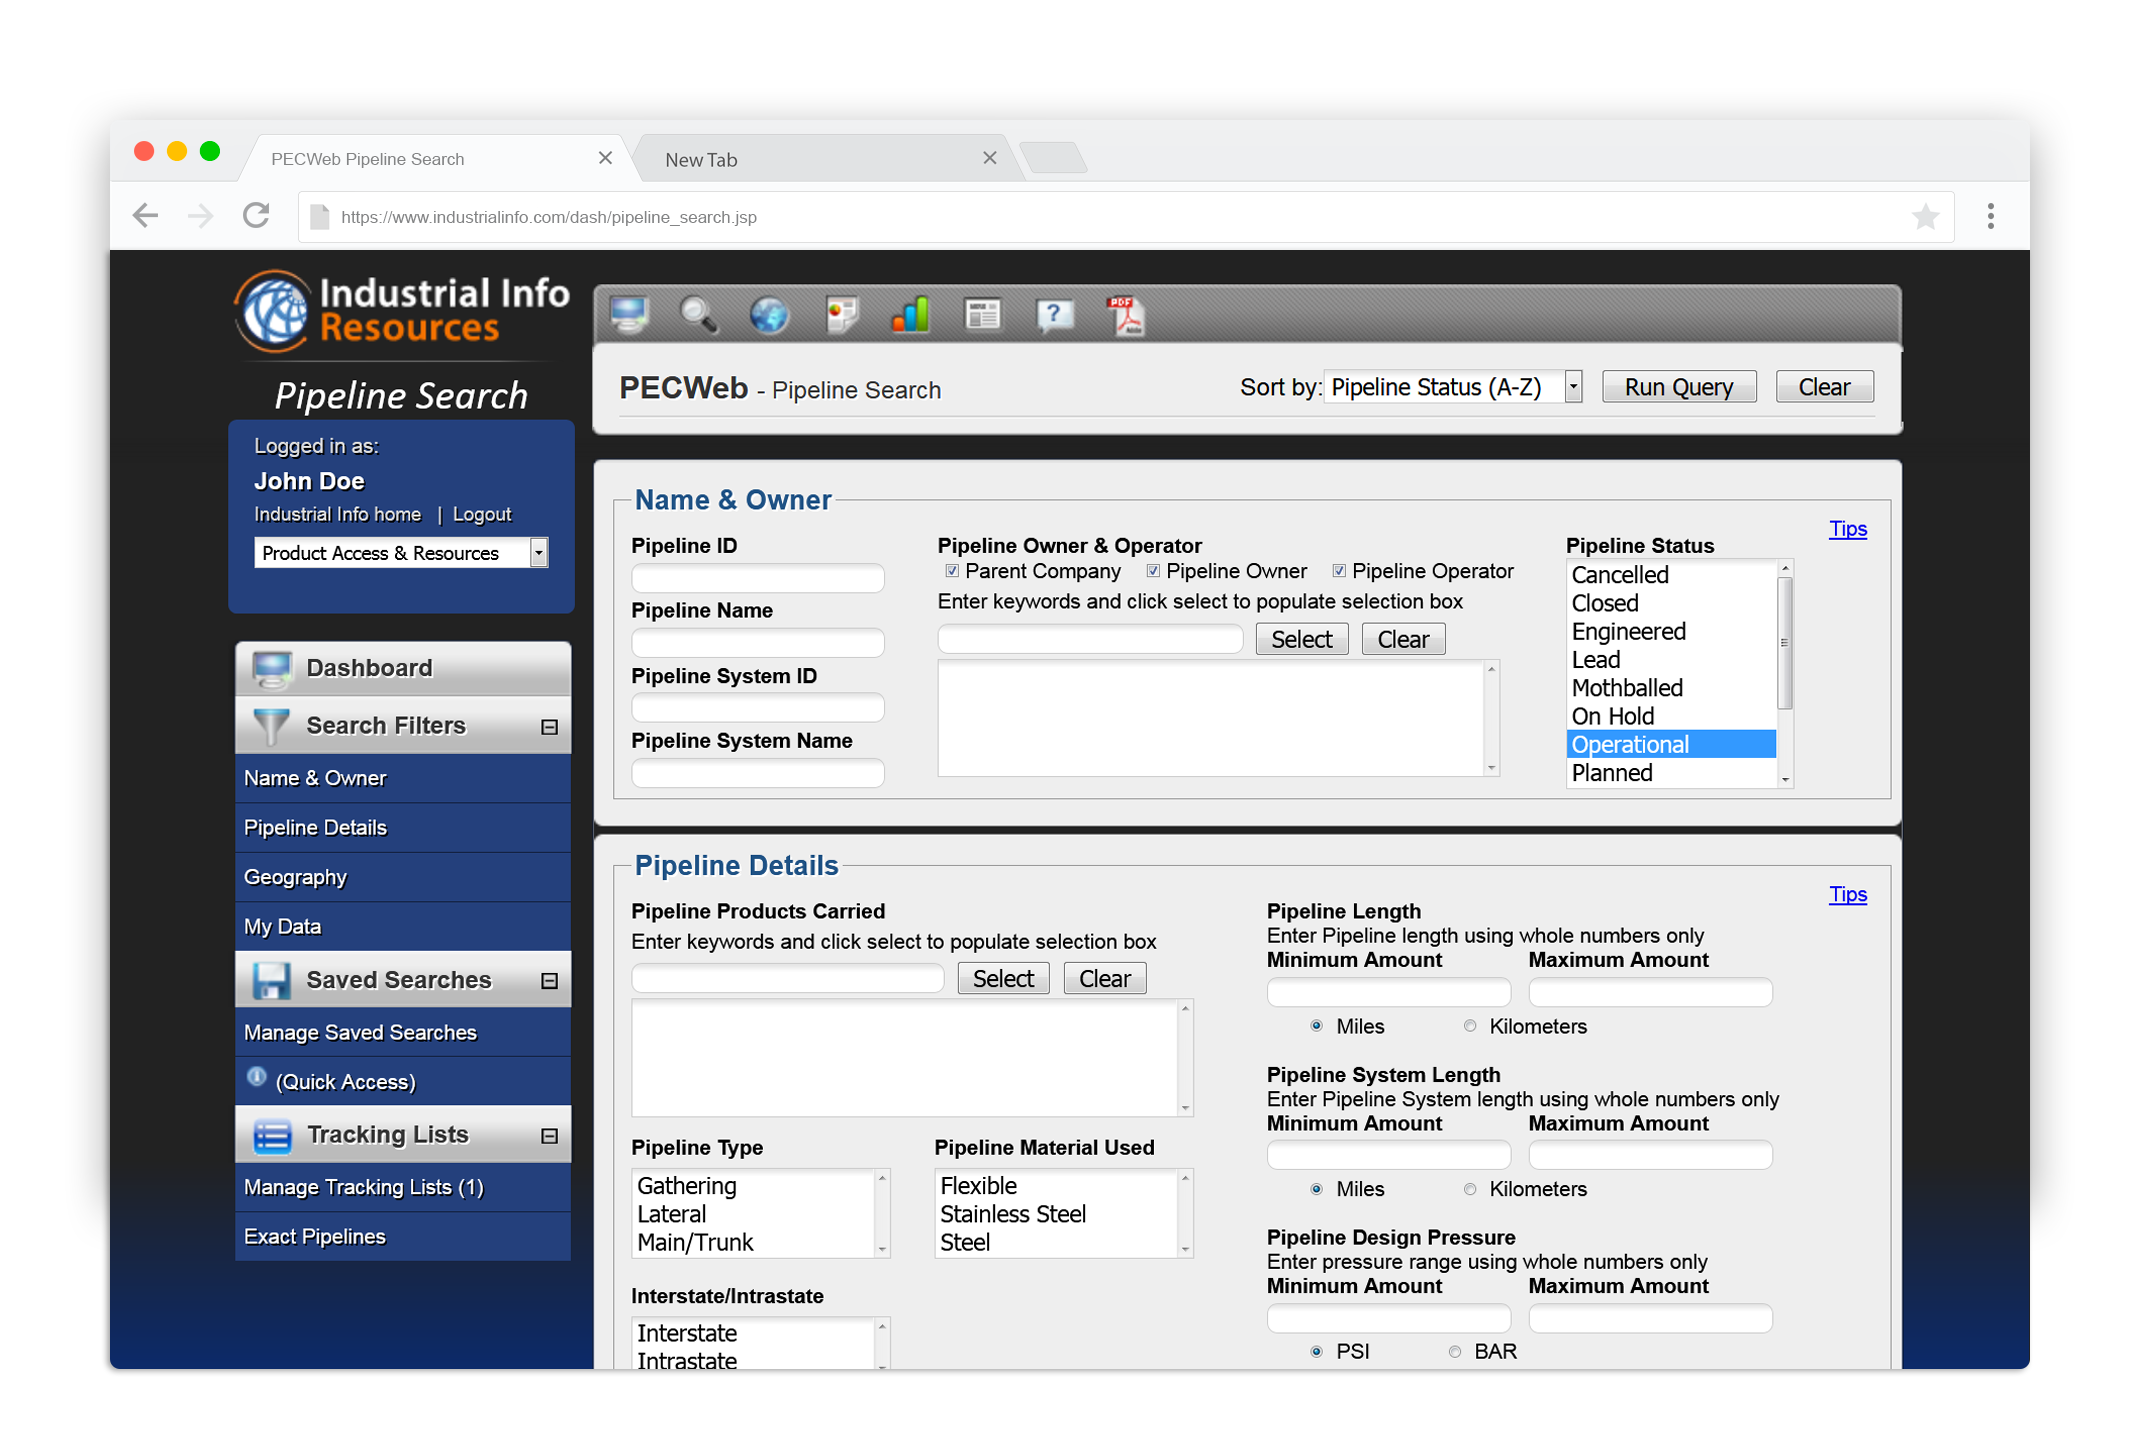Click the Logout link
2146x1455 pixels.
481,514
